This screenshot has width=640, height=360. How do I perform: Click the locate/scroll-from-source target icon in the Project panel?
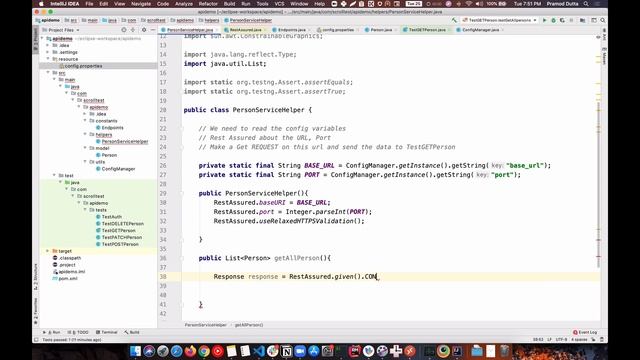pos(124,30)
